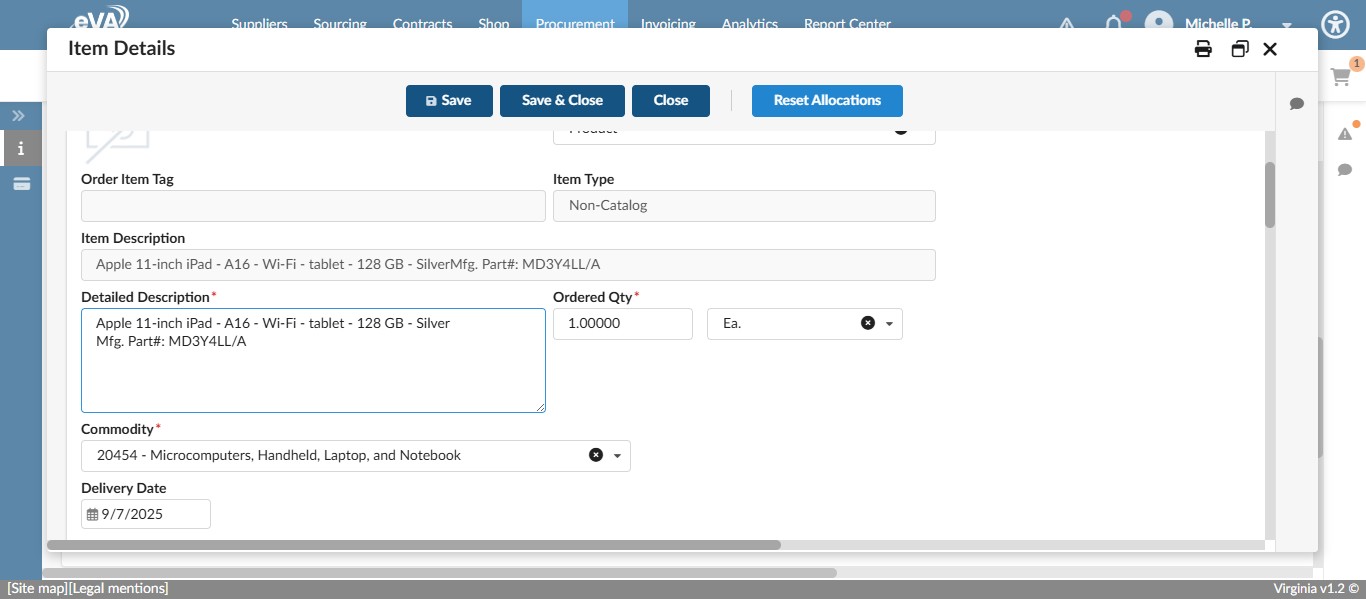Select the information icon in the sidebar

tap(20, 148)
